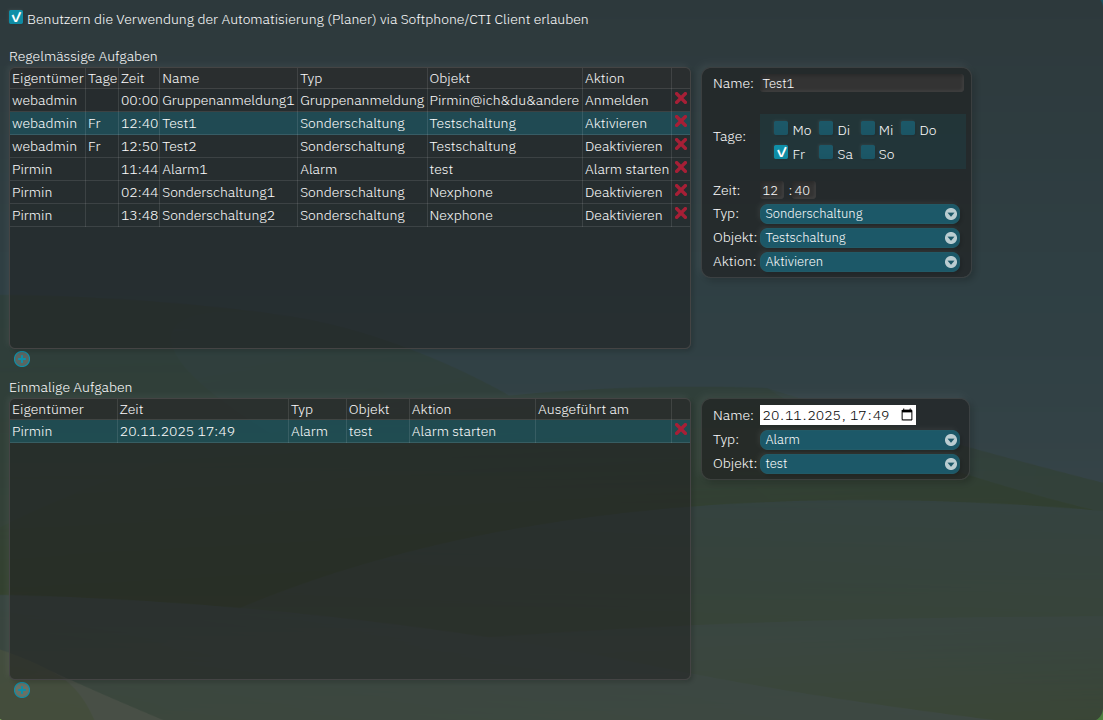The image size is (1103, 720).
Task: Enable the Mo weekday checkbox
Action: pos(781,128)
